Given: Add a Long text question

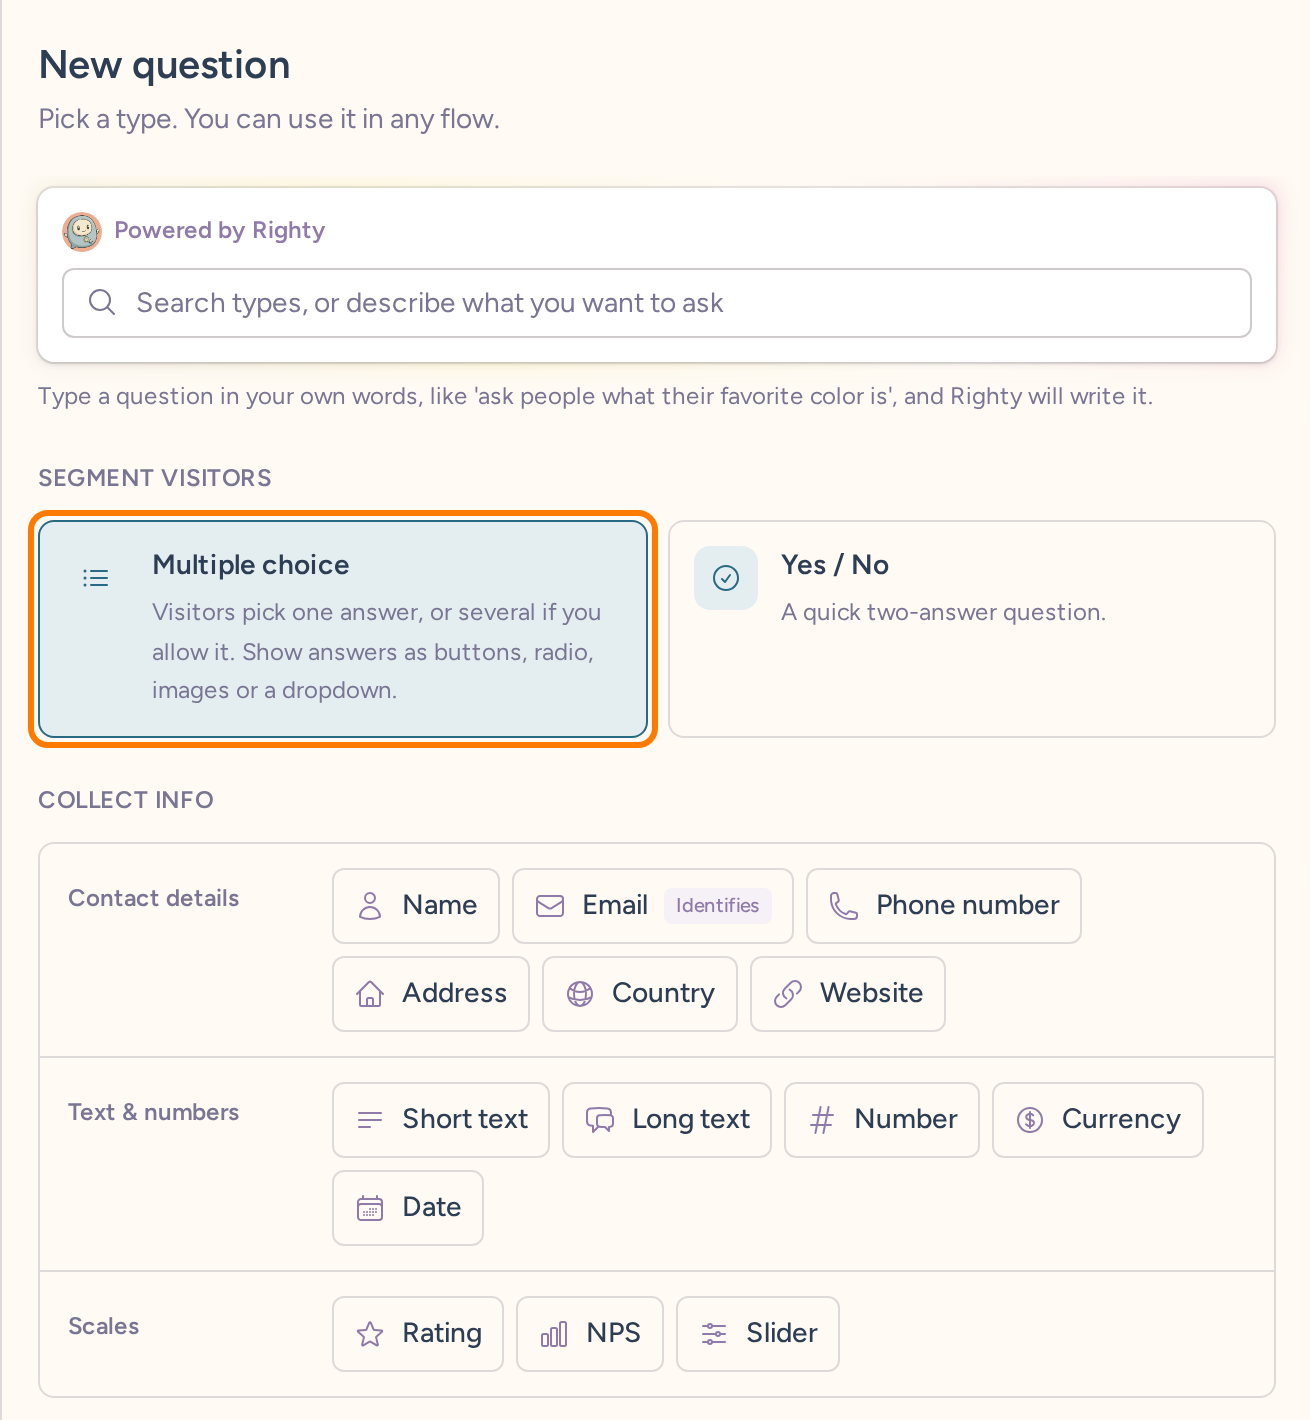Looking at the screenshot, I should [667, 1120].
